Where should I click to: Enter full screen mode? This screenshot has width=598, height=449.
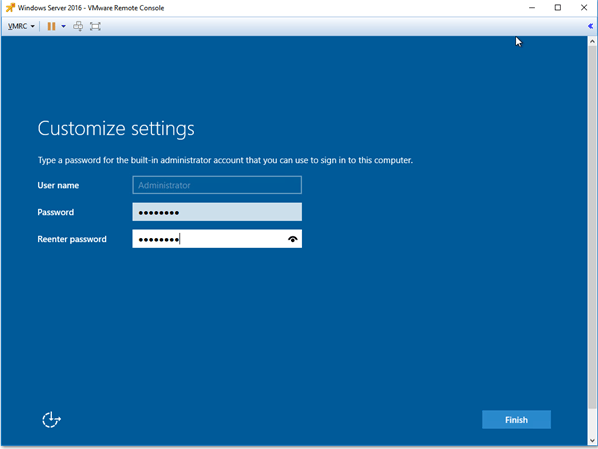pyautogui.click(x=95, y=26)
